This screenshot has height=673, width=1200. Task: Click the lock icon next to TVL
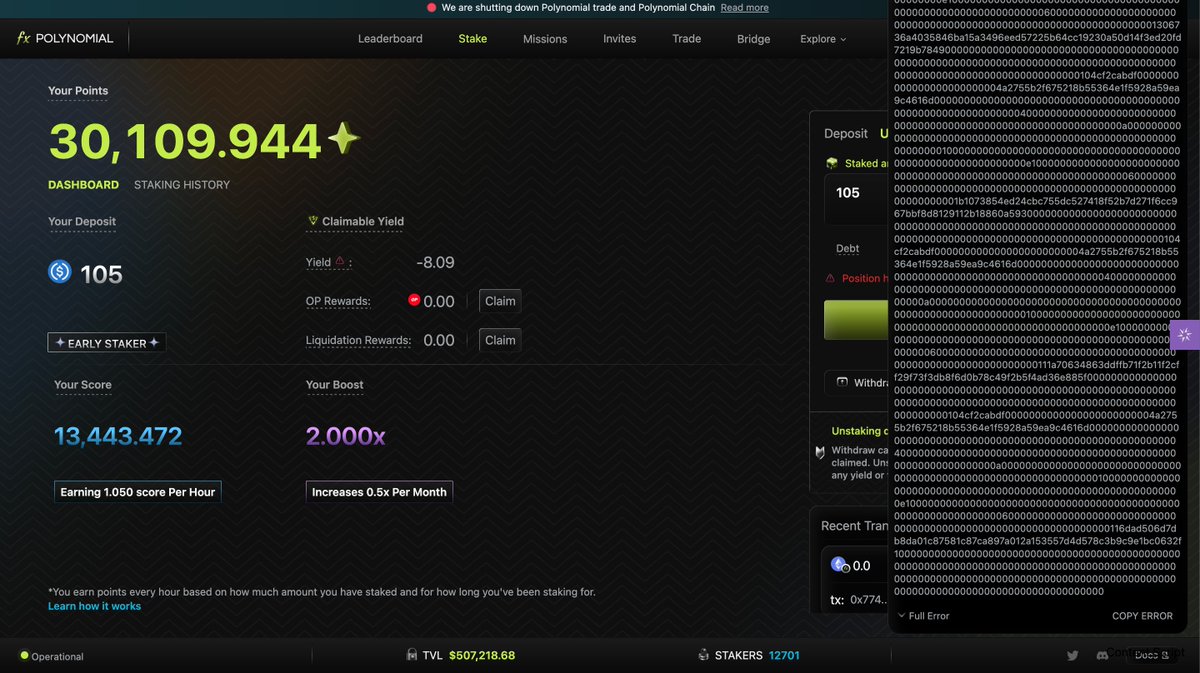point(413,655)
